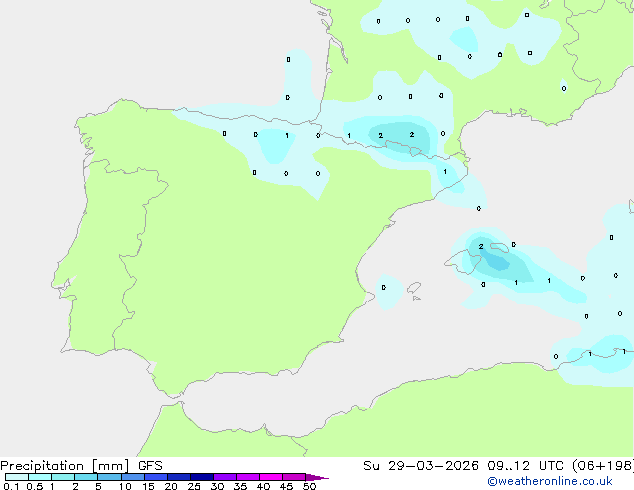Select the 20–25 mm legend swatch
This screenshot has height=490, width=634.
(178, 477)
